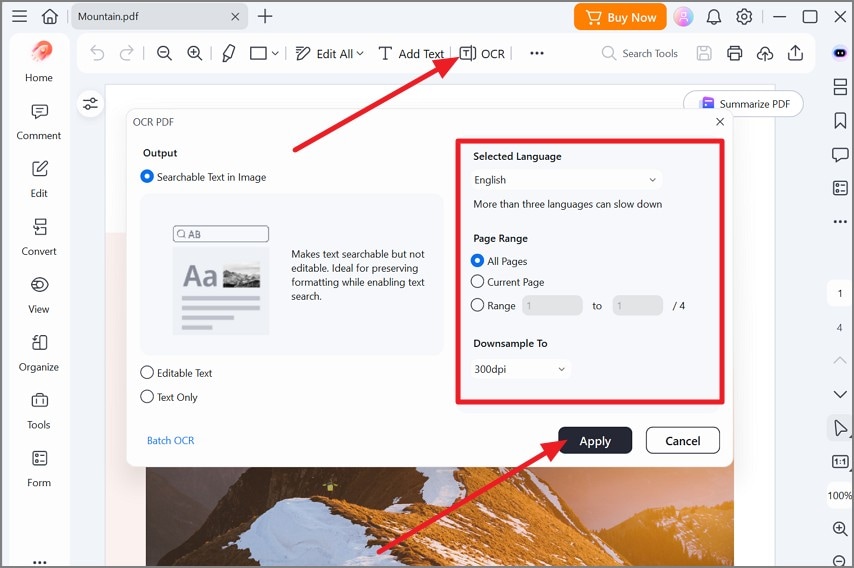Open the Form sidebar item
Viewport: 854px width, 568px height.
tap(39, 469)
